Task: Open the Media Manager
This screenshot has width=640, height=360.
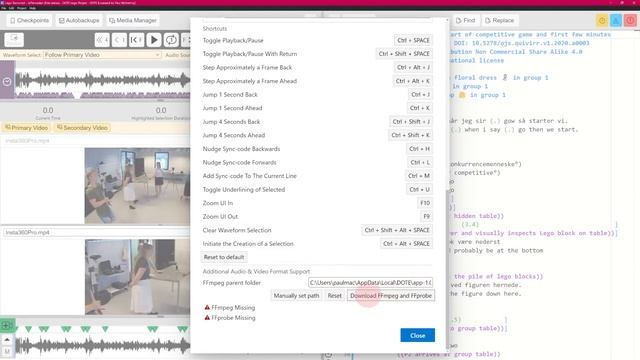Action: 133,20
